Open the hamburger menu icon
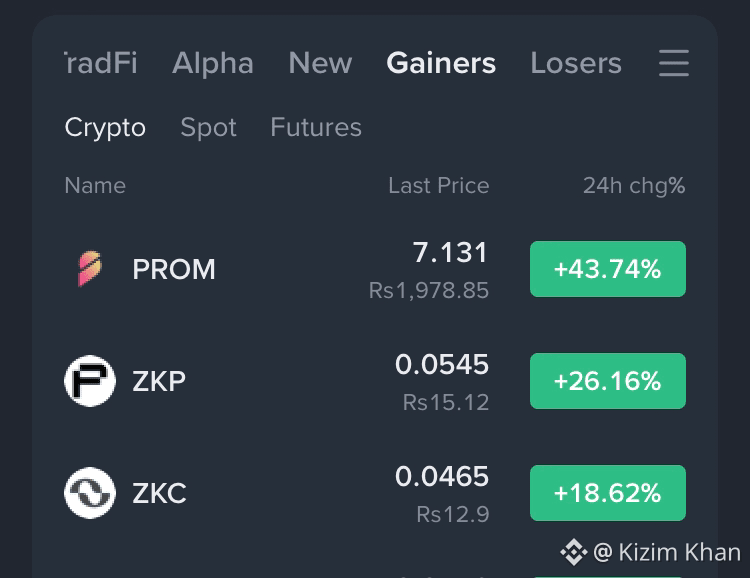750x578 pixels. click(x=673, y=63)
